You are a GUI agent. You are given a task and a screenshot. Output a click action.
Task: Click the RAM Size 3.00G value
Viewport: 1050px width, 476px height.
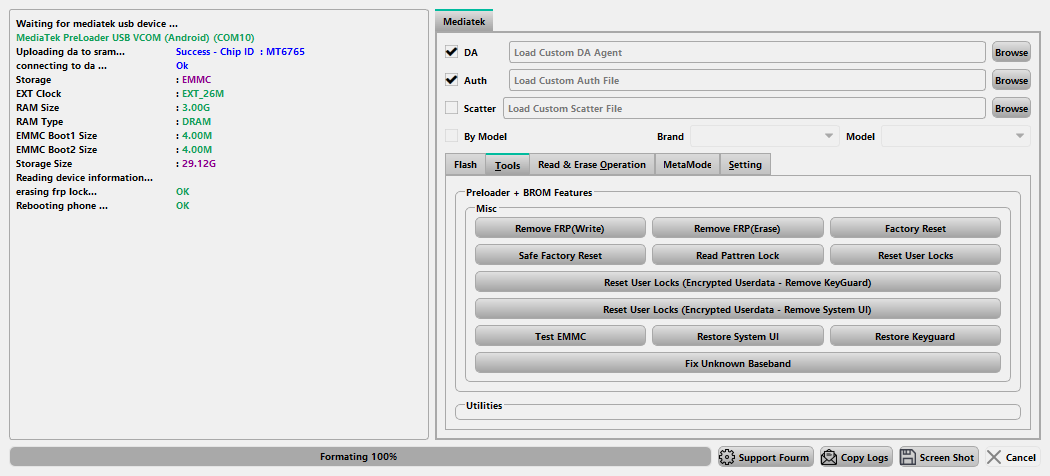[197, 107]
